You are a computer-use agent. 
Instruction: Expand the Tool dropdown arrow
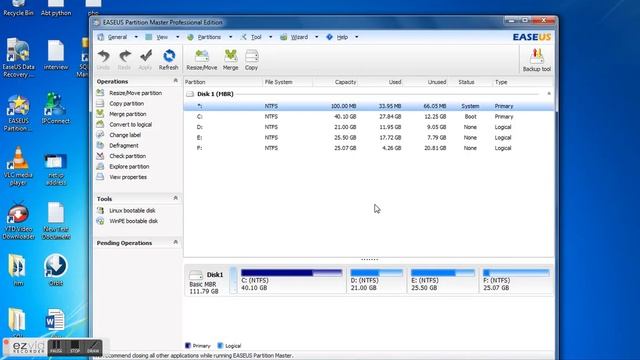[270, 37]
